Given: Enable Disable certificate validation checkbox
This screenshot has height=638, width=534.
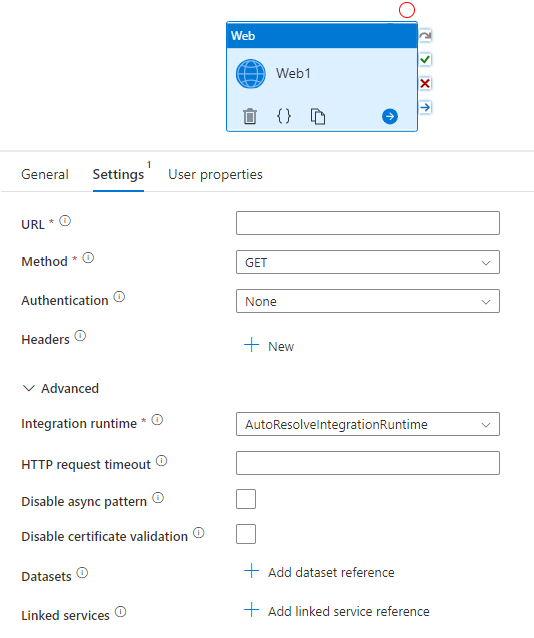Looking at the screenshot, I should click(246, 534).
